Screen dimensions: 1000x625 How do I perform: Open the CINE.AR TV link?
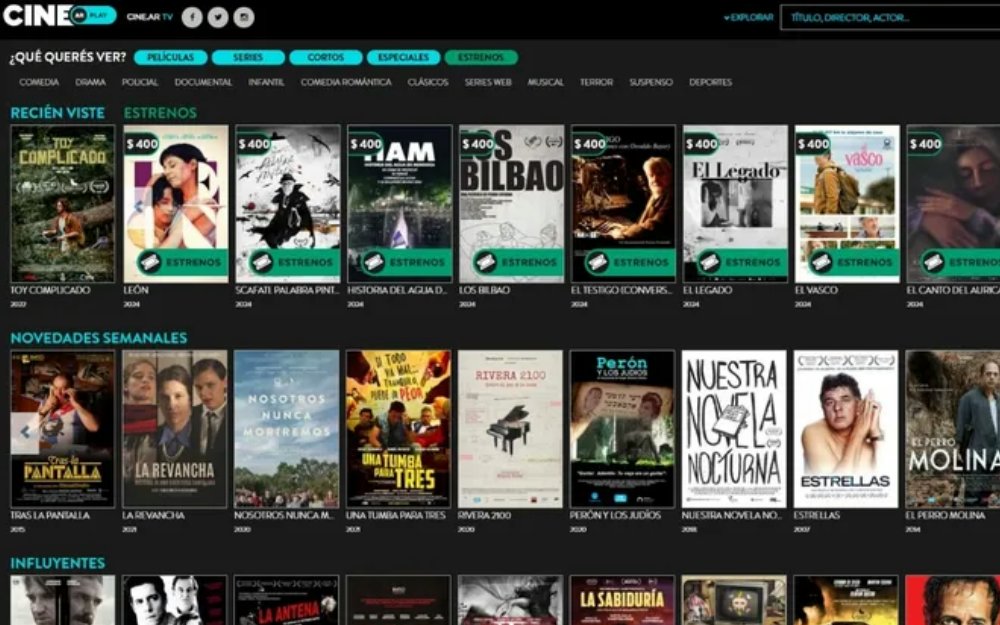(x=150, y=17)
